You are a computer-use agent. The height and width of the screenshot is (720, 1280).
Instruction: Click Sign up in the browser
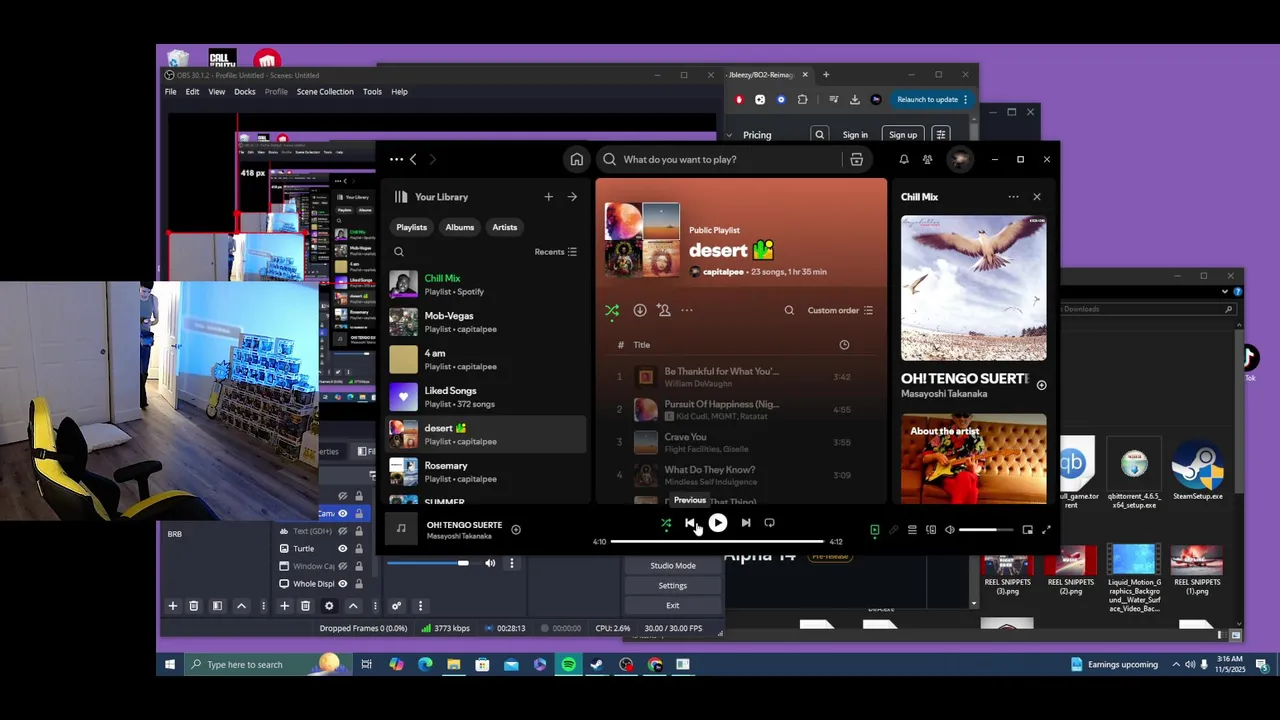903,135
